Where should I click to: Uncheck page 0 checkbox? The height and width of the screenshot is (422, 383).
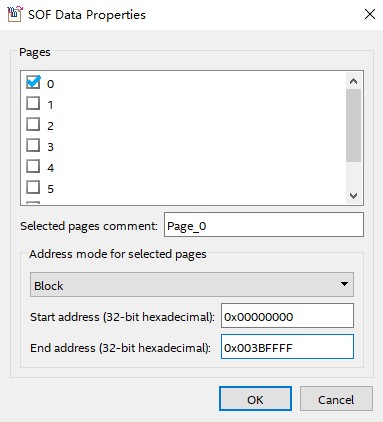(x=33, y=82)
